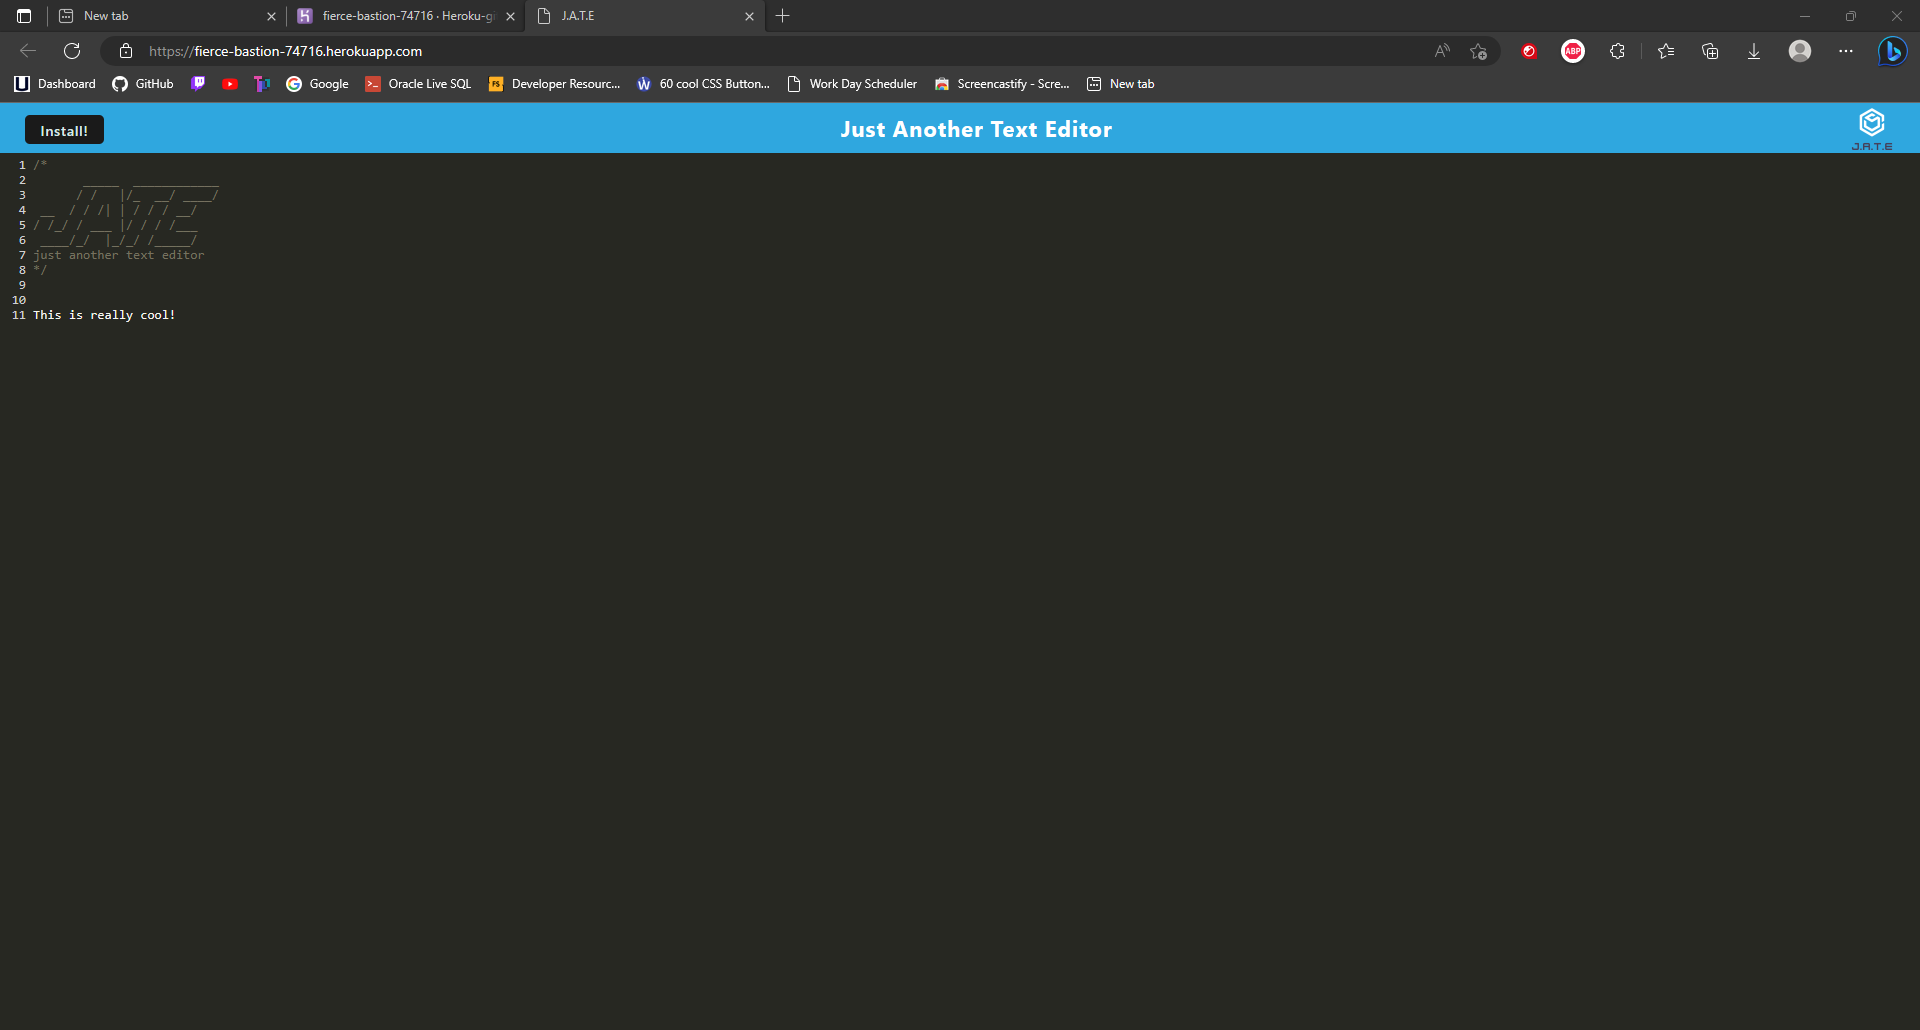Select the J.A.T.E logo icon

(x=1872, y=122)
